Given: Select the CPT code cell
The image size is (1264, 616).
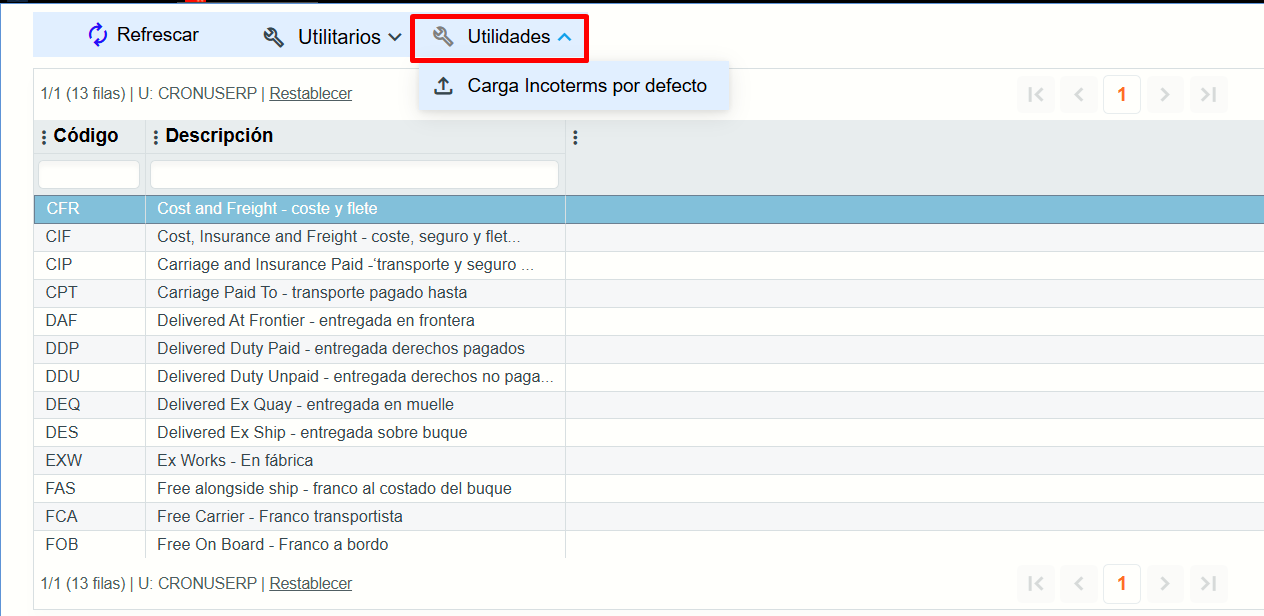Looking at the screenshot, I should [x=90, y=293].
